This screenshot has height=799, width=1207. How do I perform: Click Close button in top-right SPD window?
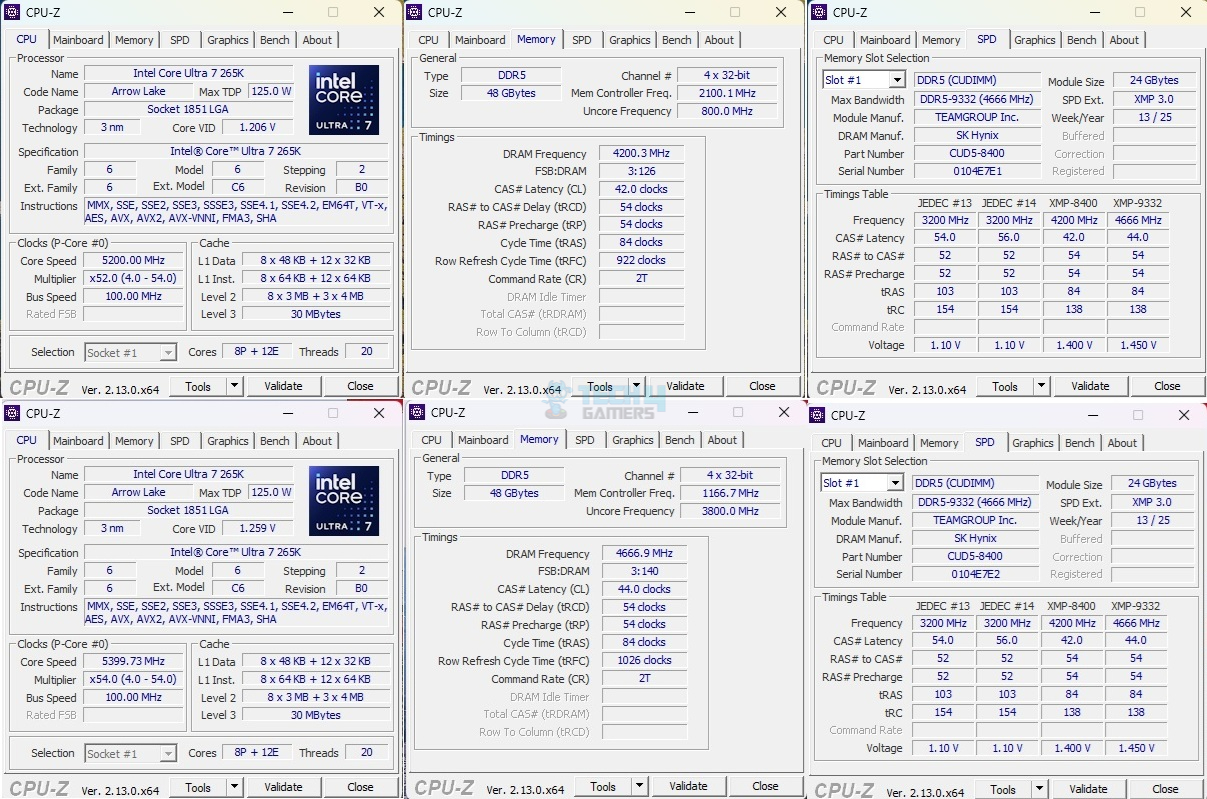coord(1167,386)
